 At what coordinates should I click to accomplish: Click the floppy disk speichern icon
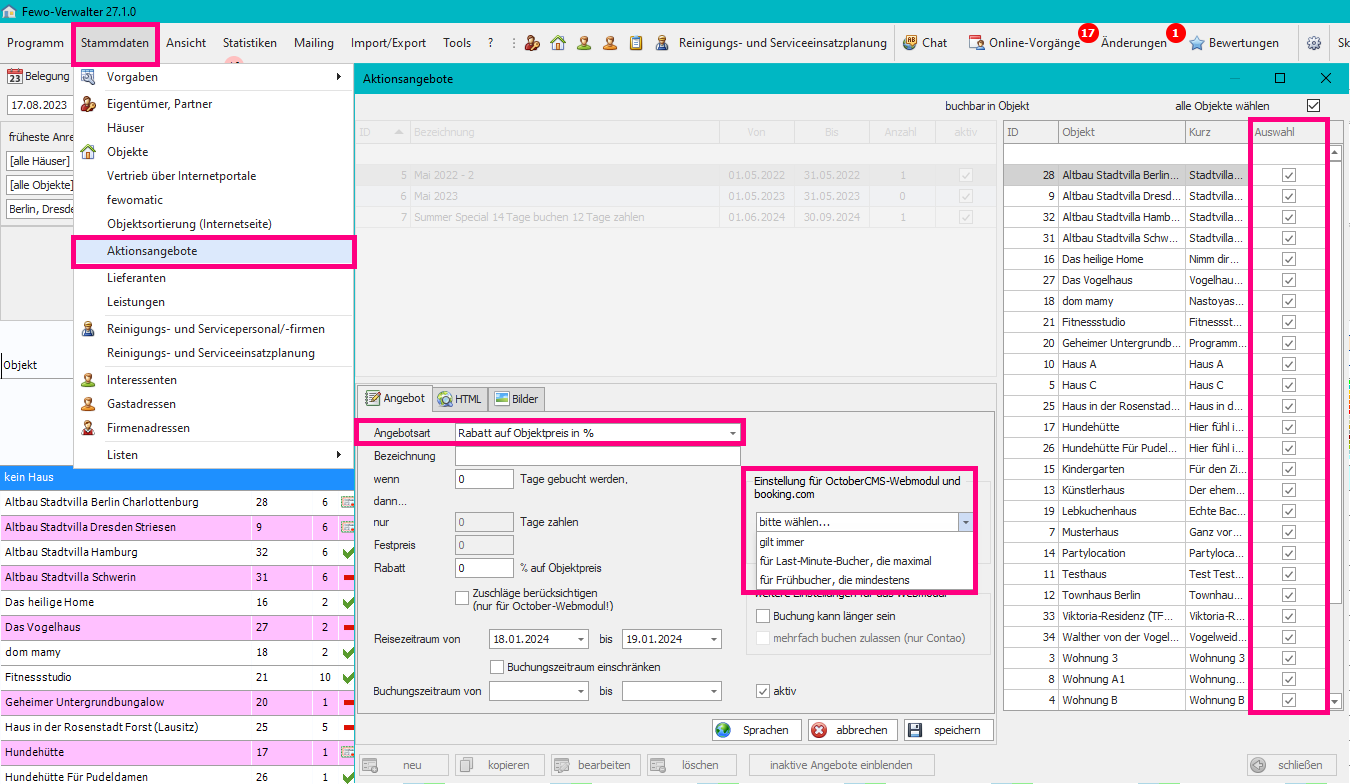pos(915,730)
